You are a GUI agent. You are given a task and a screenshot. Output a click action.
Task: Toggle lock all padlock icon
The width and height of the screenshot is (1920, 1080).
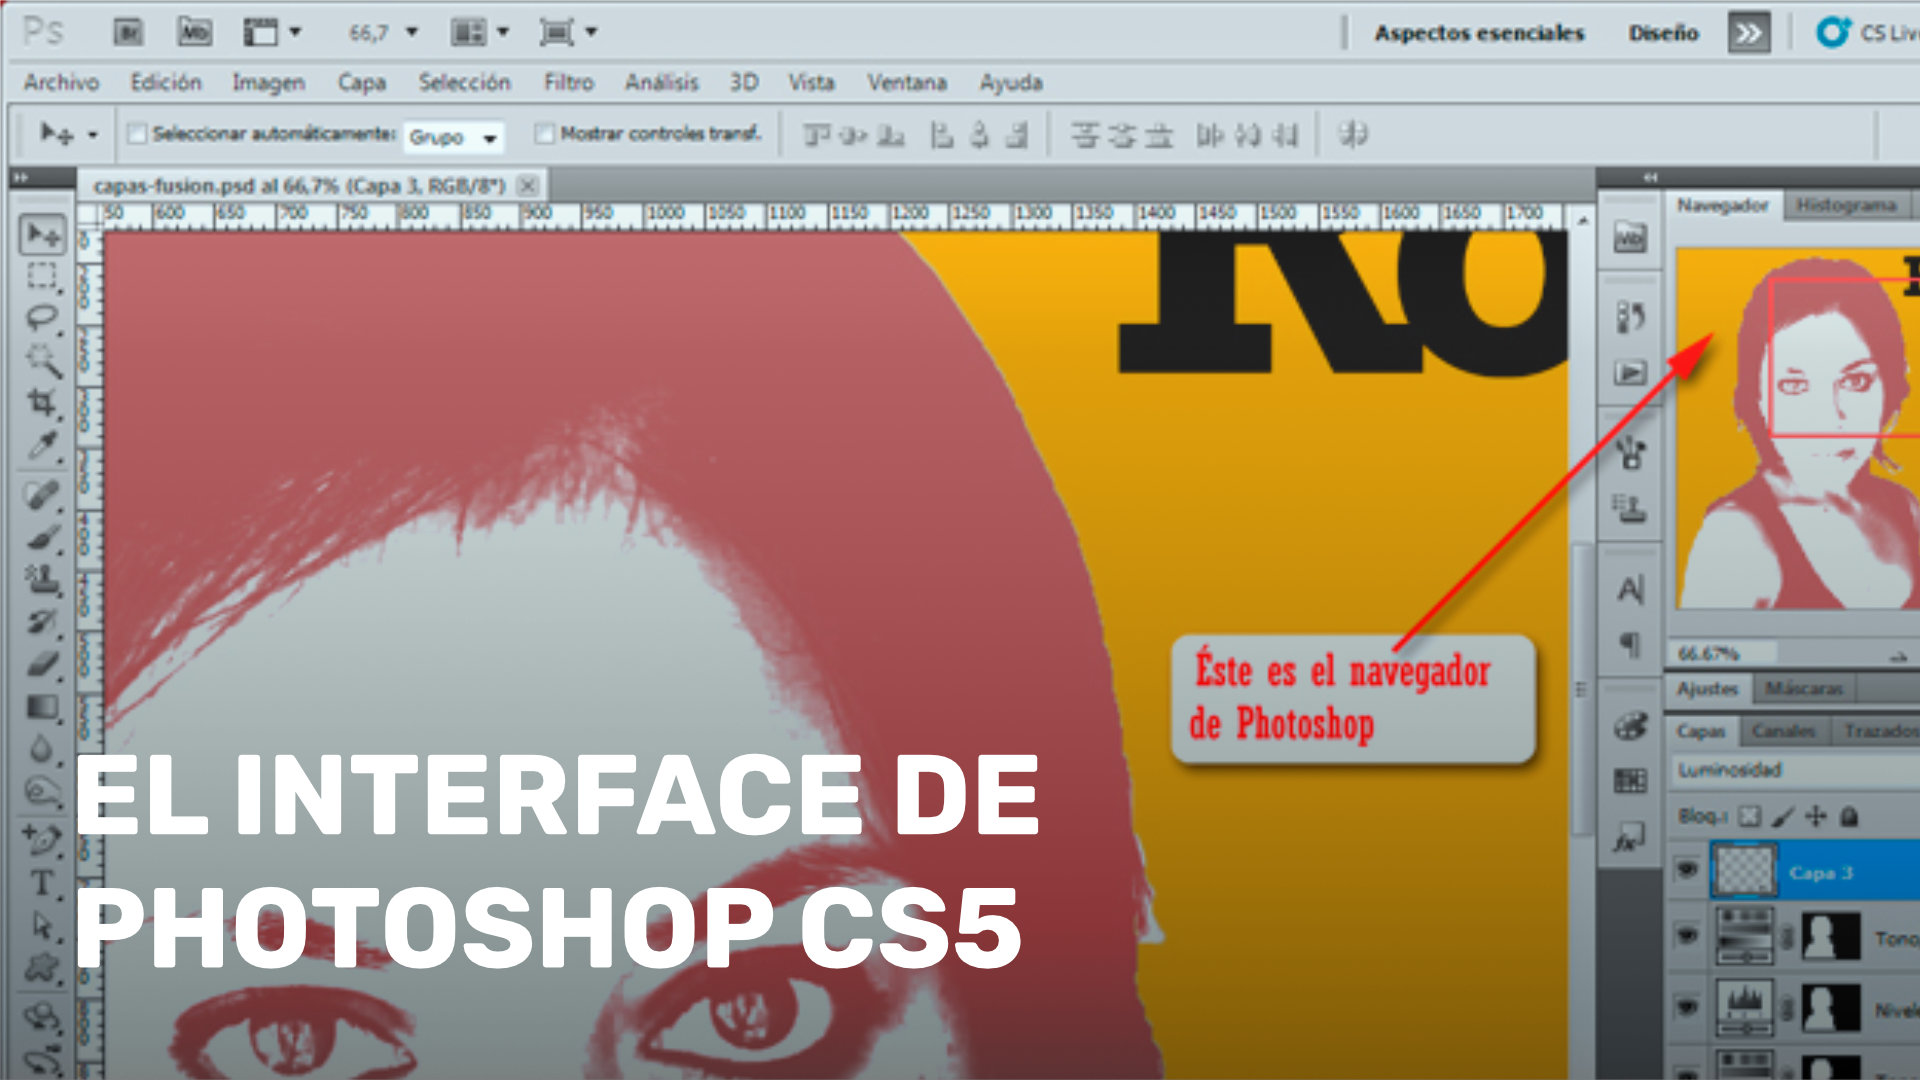click(1849, 817)
